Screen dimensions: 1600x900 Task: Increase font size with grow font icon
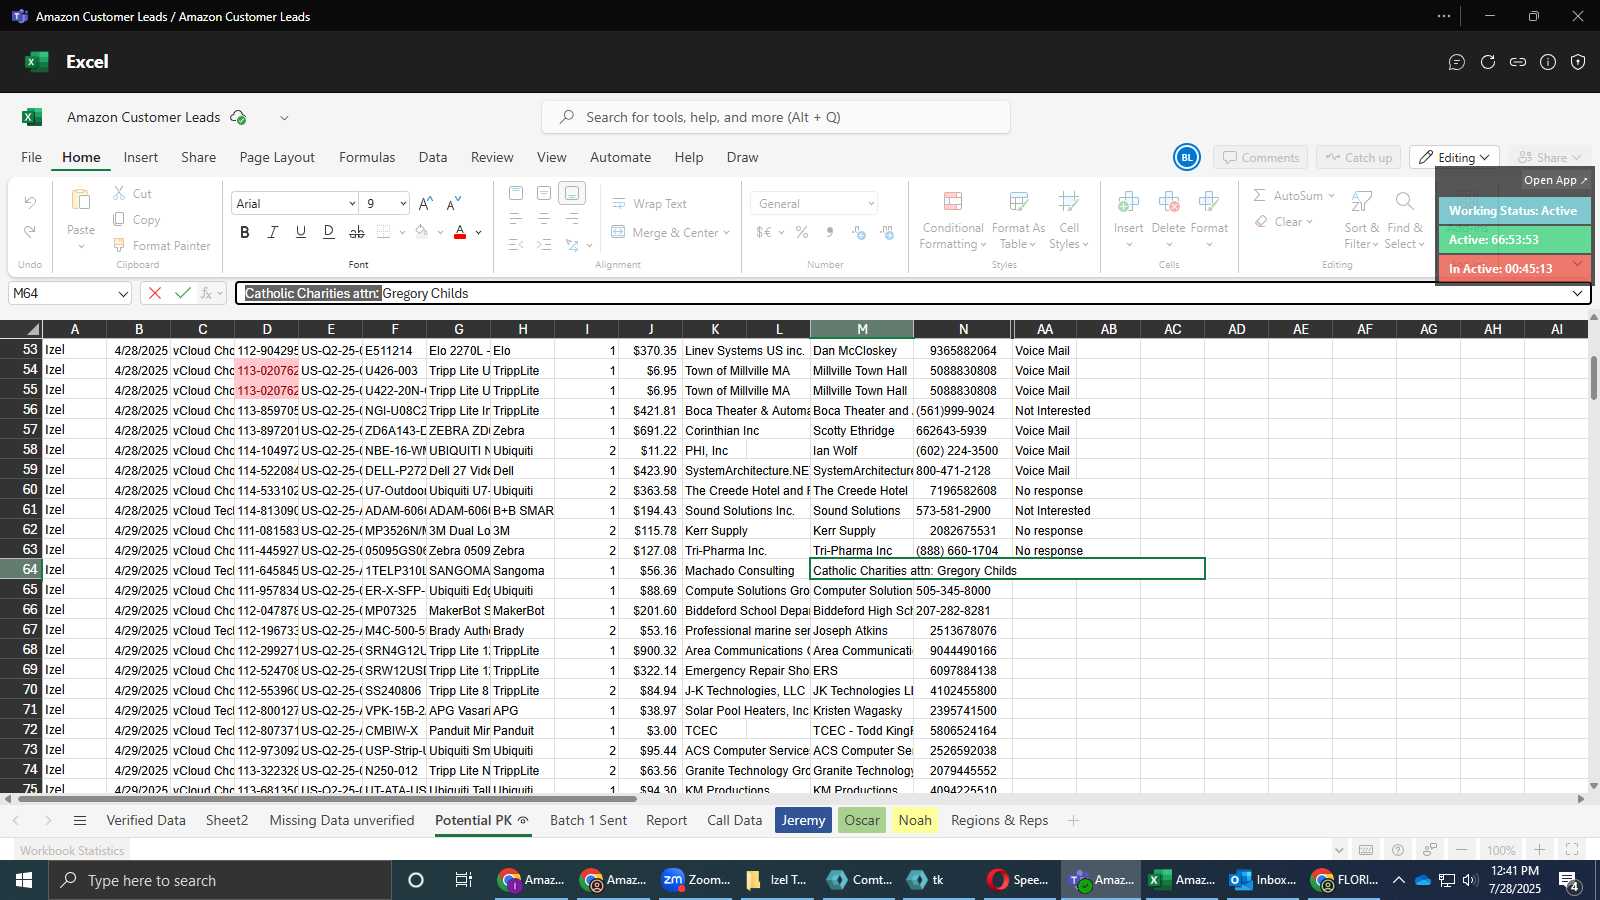click(426, 203)
